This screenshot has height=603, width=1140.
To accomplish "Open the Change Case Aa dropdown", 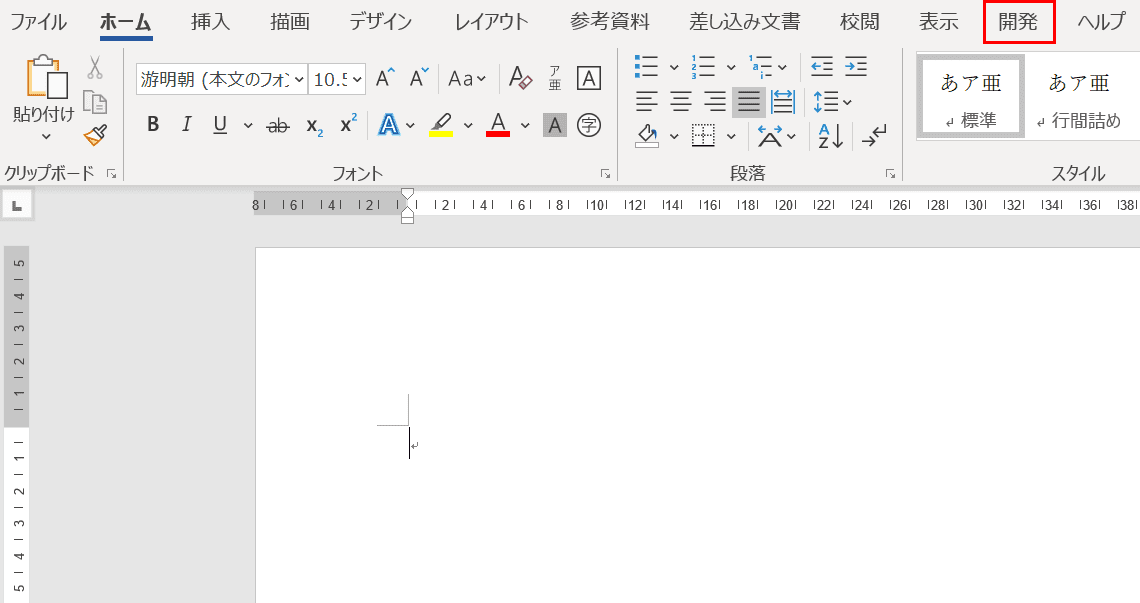I will tap(467, 79).
